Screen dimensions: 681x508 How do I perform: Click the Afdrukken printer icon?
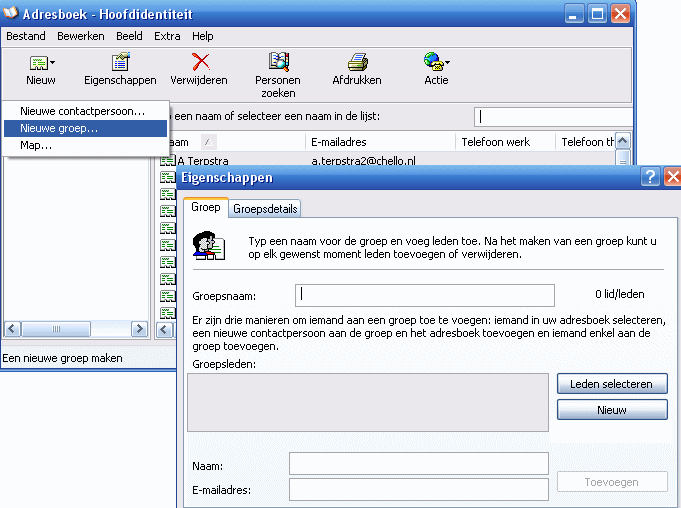tap(357, 63)
